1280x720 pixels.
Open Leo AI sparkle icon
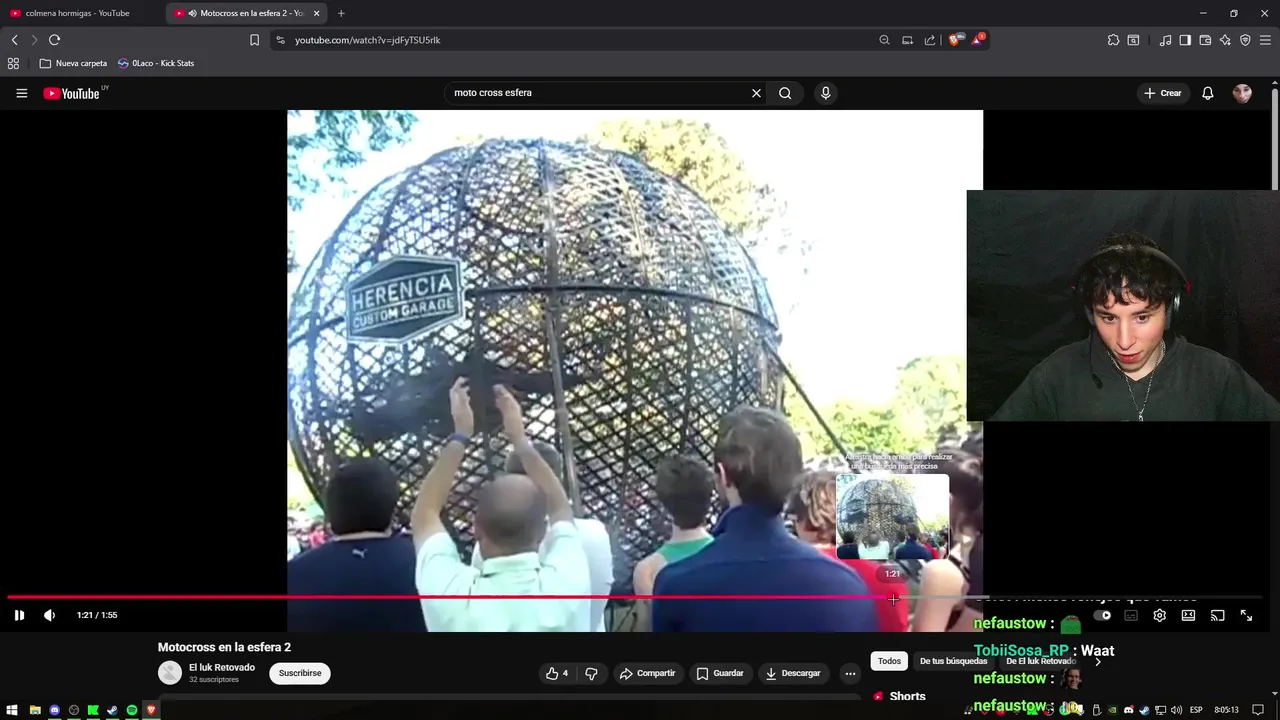coord(1225,40)
